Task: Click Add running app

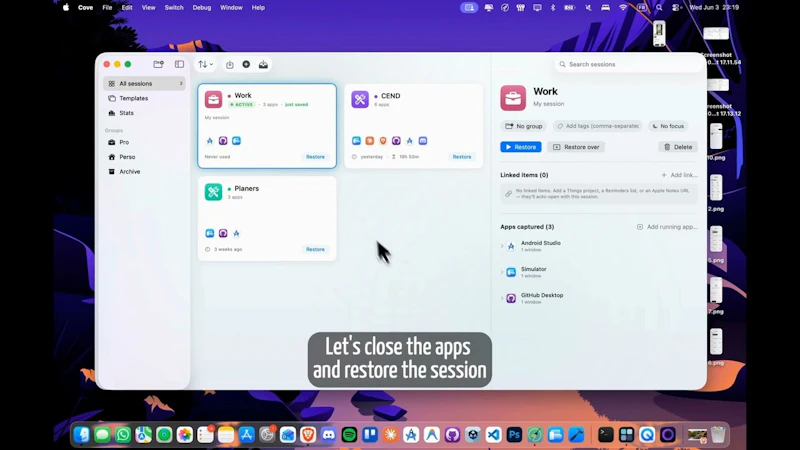Action: pyautogui.click(x=667, y=227)
